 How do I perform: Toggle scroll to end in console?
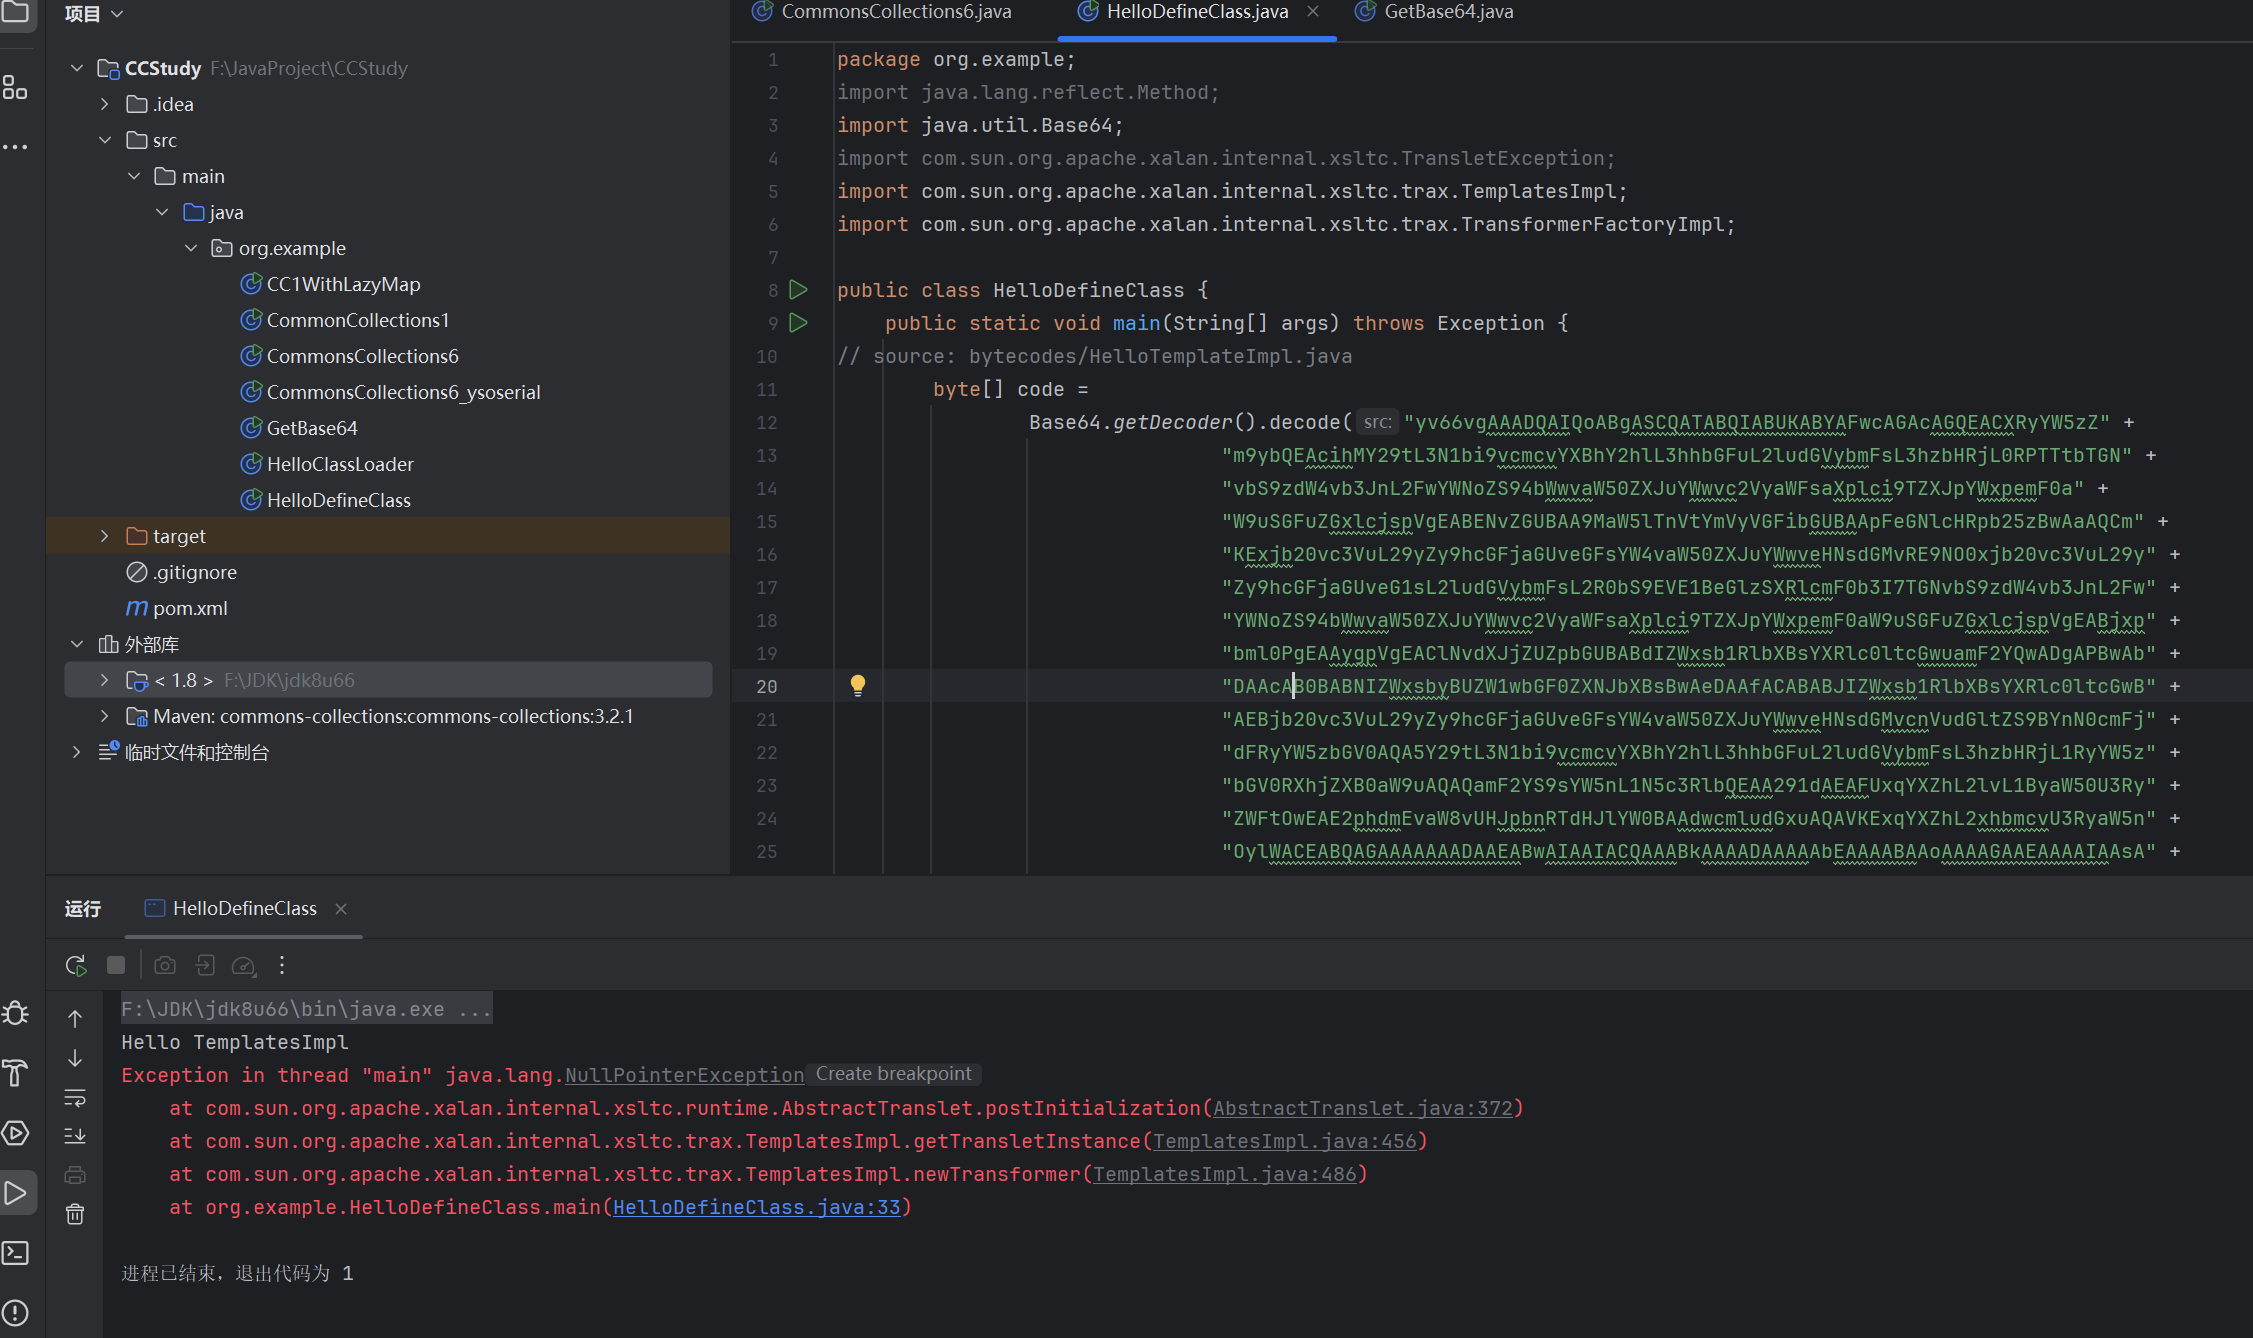[75, 1136]
